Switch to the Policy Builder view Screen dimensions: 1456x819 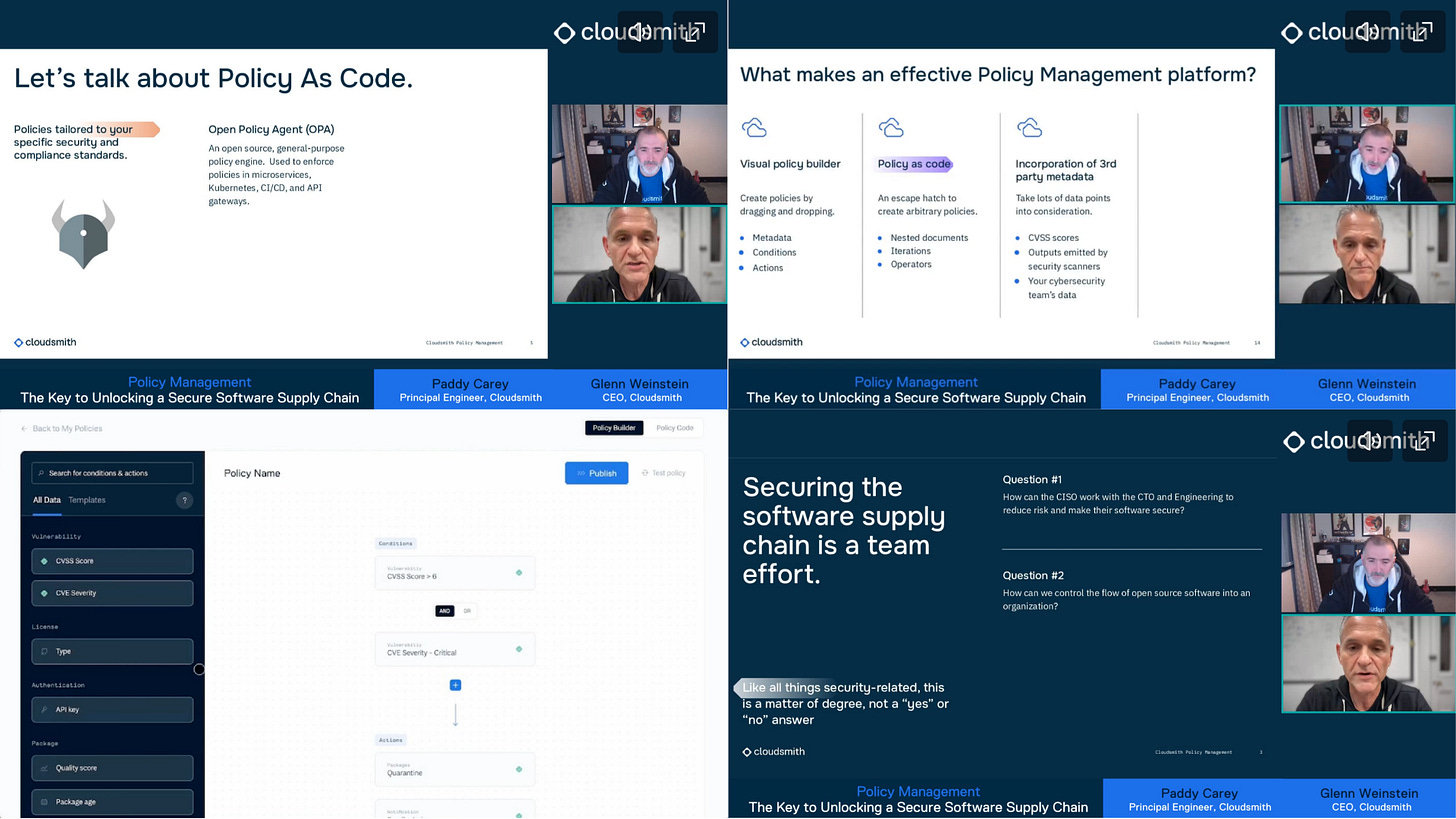[x=614, y=428]
